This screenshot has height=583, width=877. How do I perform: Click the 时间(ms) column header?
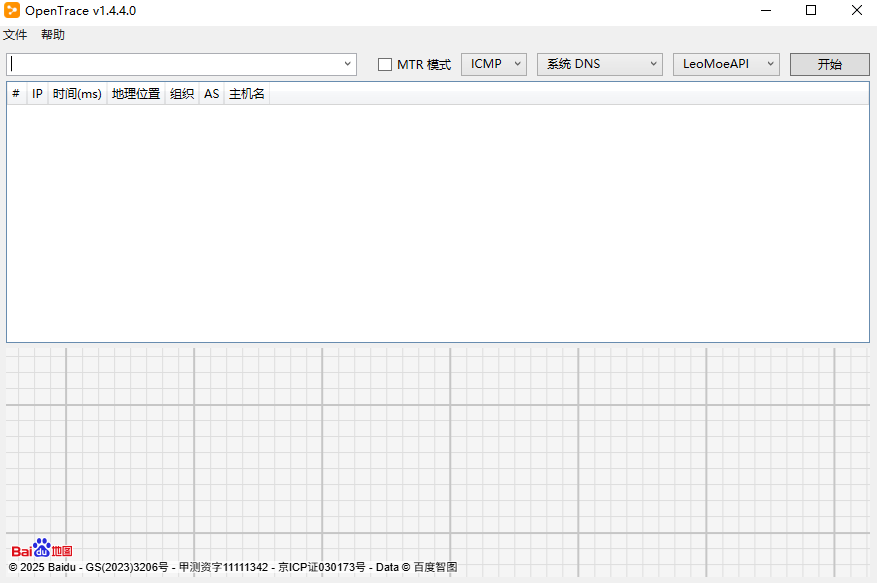[77, 94]
